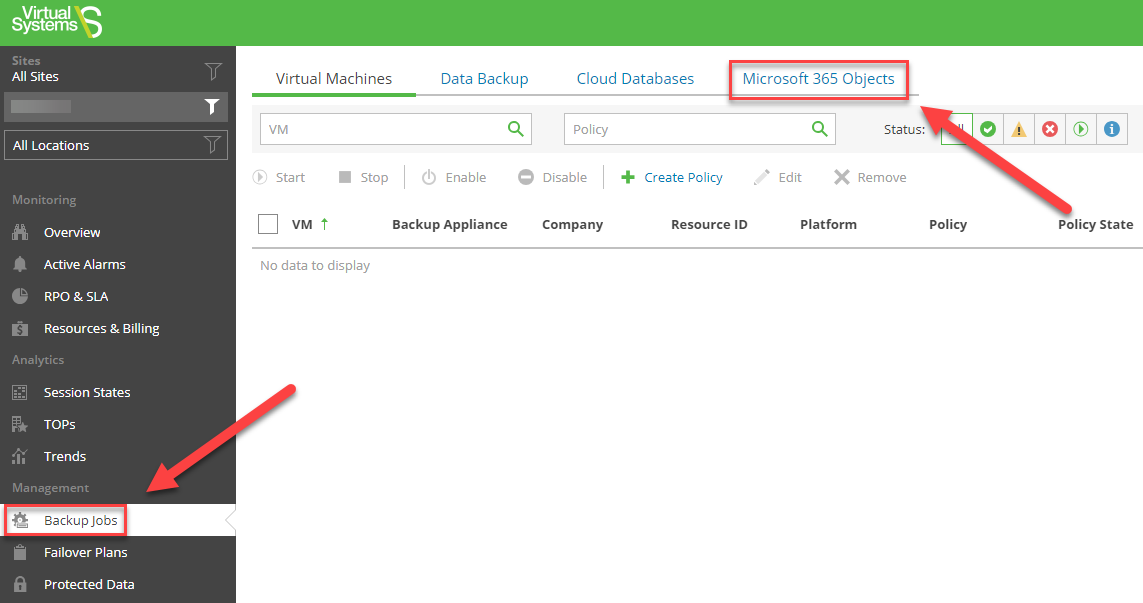Switch to the Virtual Machines tab
This screenshot has width=1143, height=603.
click(334, 79)
